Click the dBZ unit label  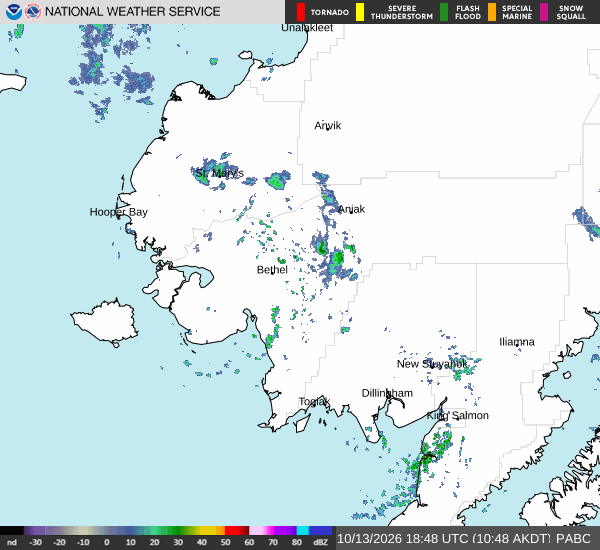(320, 542)
